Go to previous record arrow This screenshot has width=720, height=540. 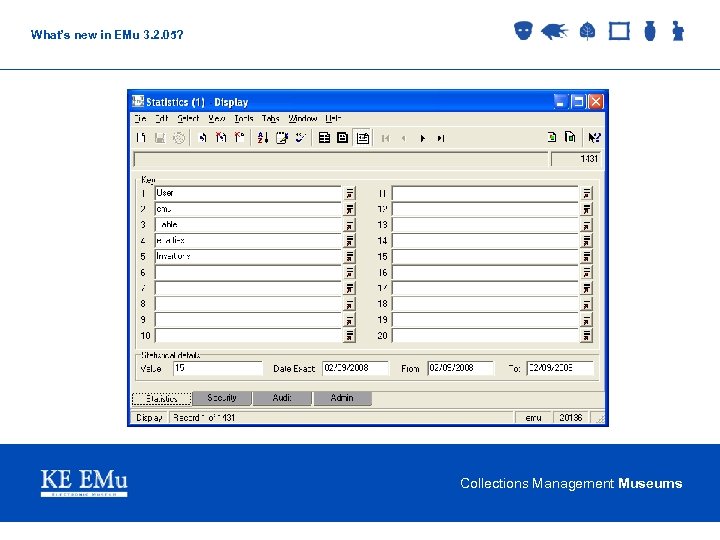[404, 138]
